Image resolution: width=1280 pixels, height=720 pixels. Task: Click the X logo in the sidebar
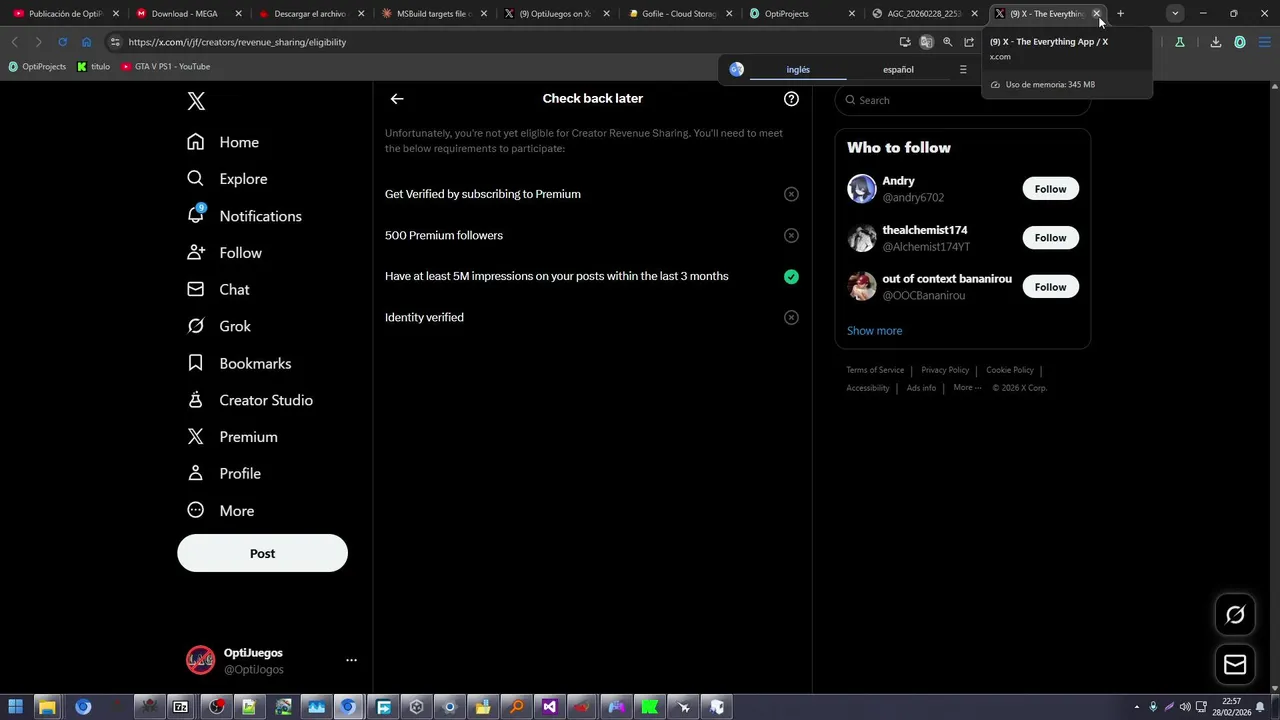(196, 101)
